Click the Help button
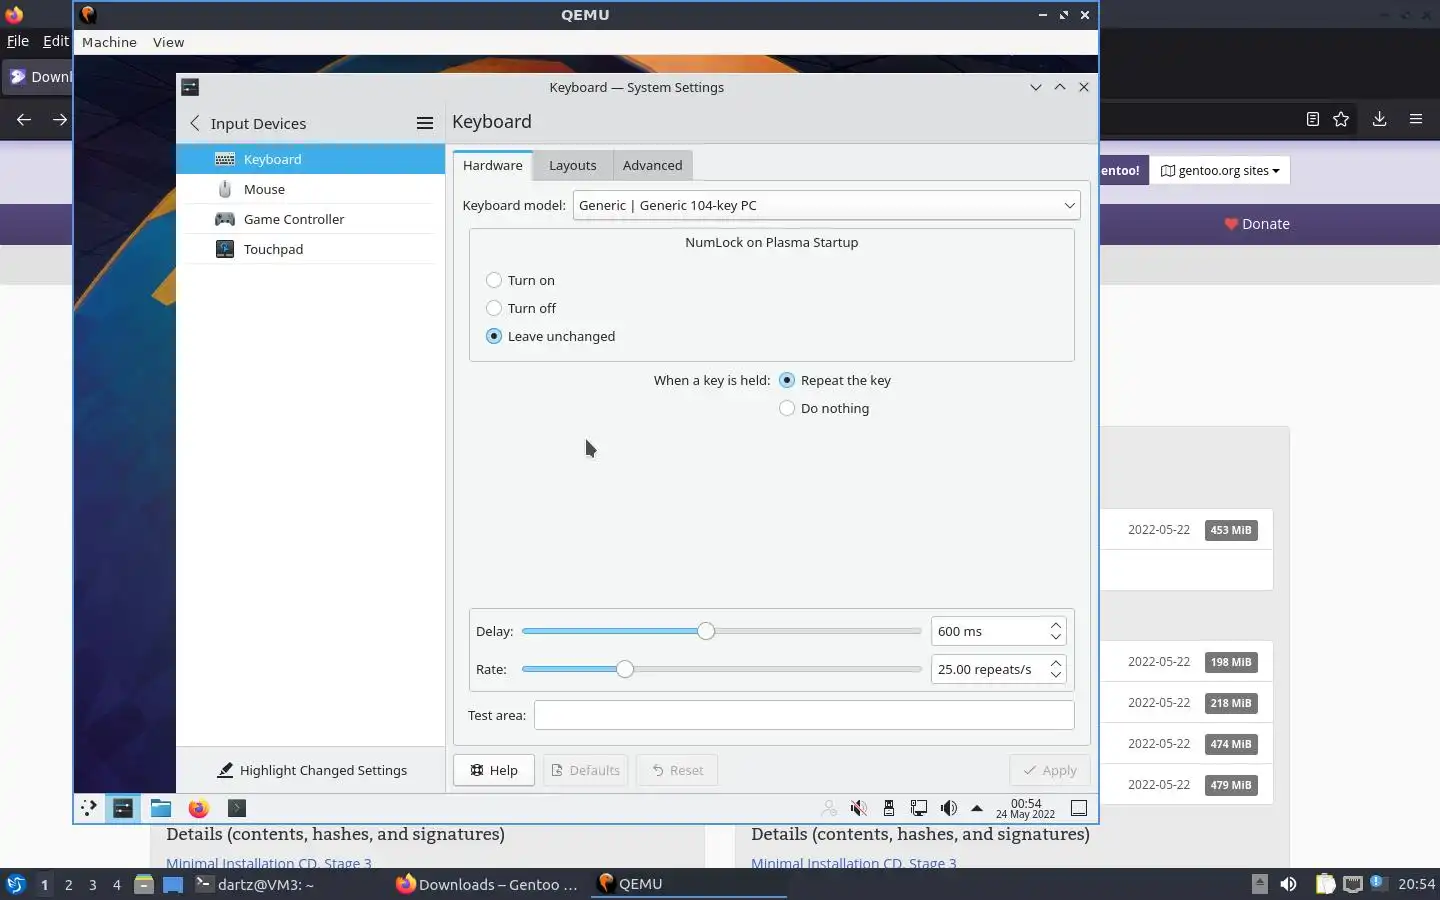The image size is (1440, 900). coord(494,770)
